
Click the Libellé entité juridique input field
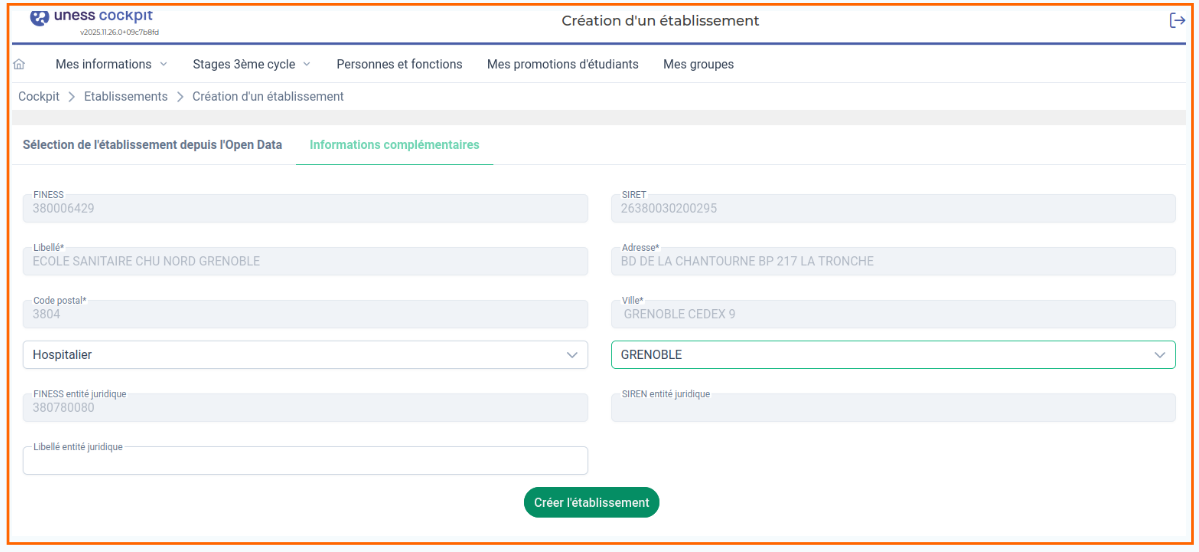click(305, 461)
